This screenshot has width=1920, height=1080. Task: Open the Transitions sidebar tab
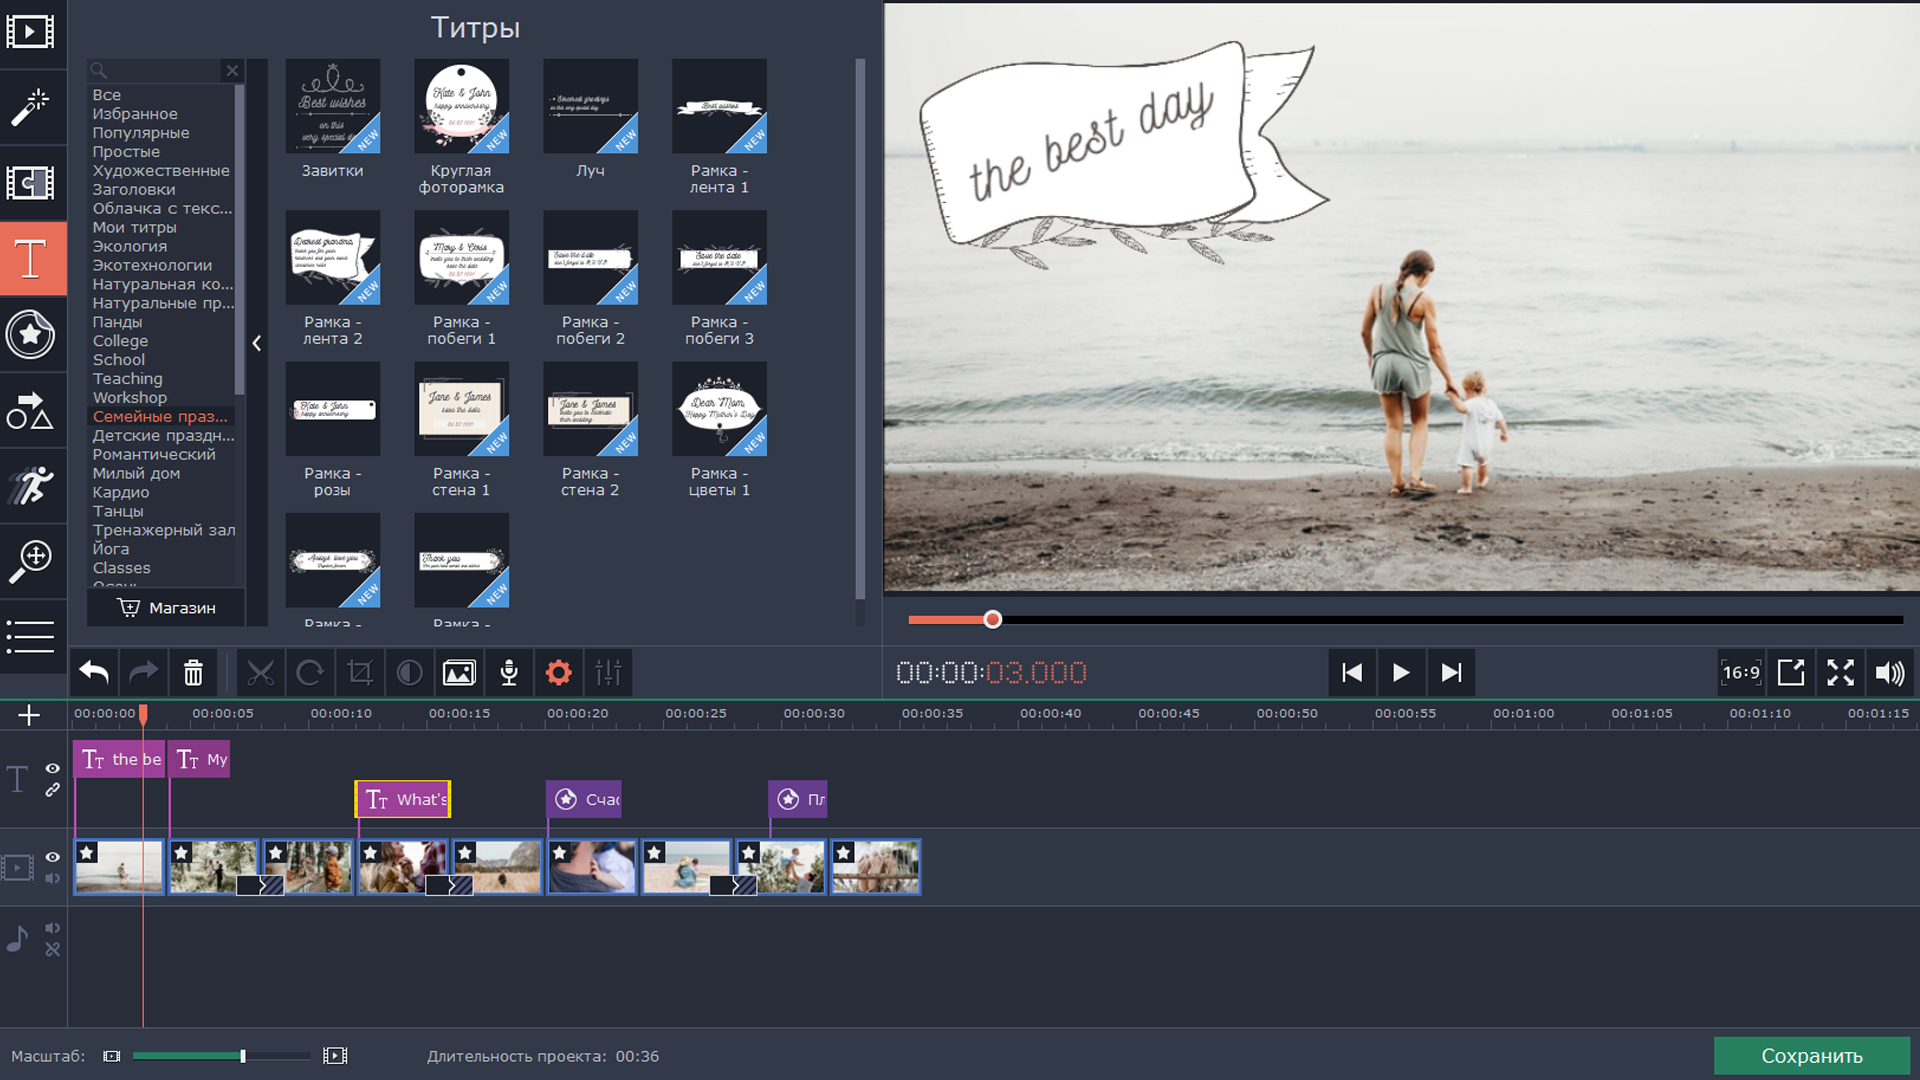[x=31, y=183]
